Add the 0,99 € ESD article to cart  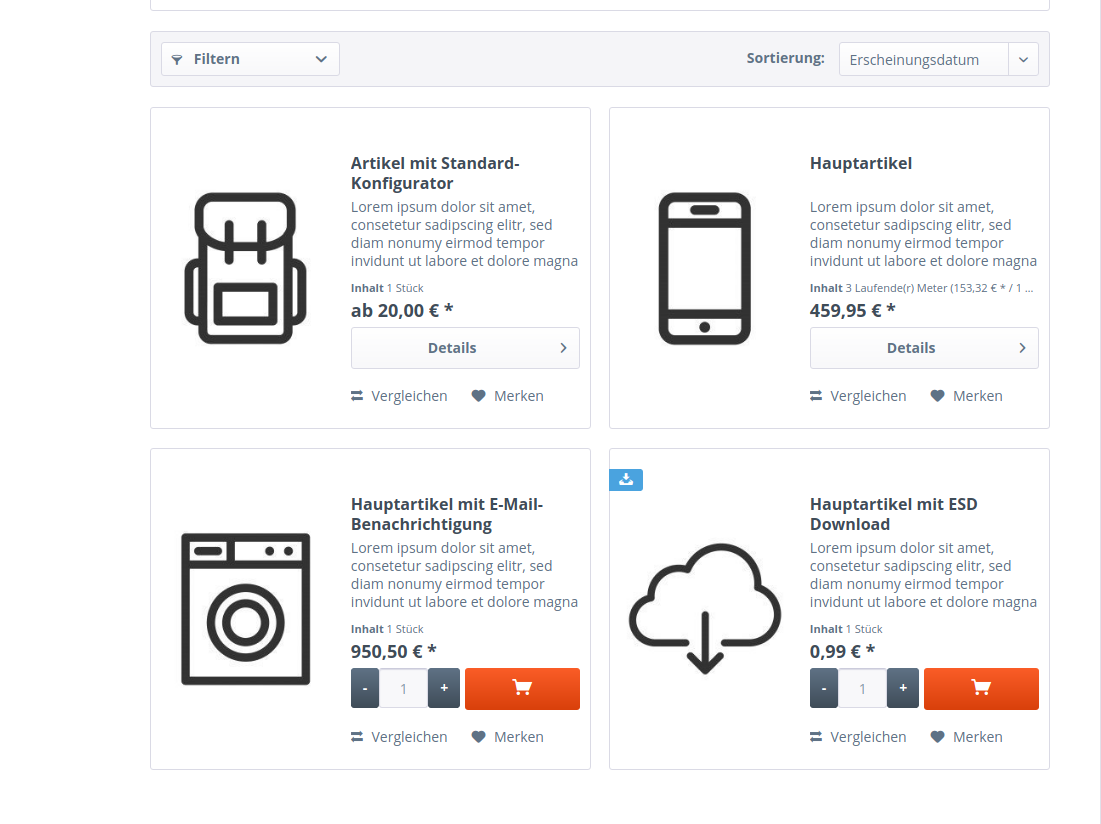click(981, 689)
